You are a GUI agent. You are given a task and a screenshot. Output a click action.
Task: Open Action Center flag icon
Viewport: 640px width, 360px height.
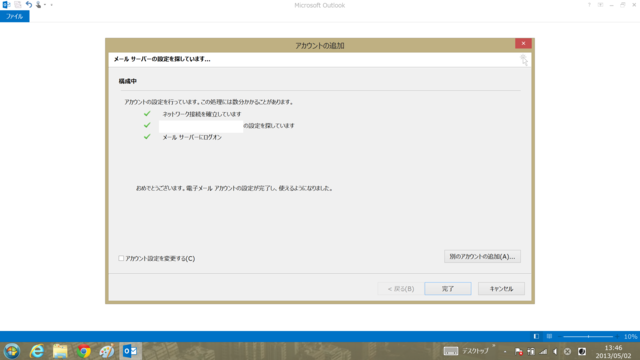518,351
